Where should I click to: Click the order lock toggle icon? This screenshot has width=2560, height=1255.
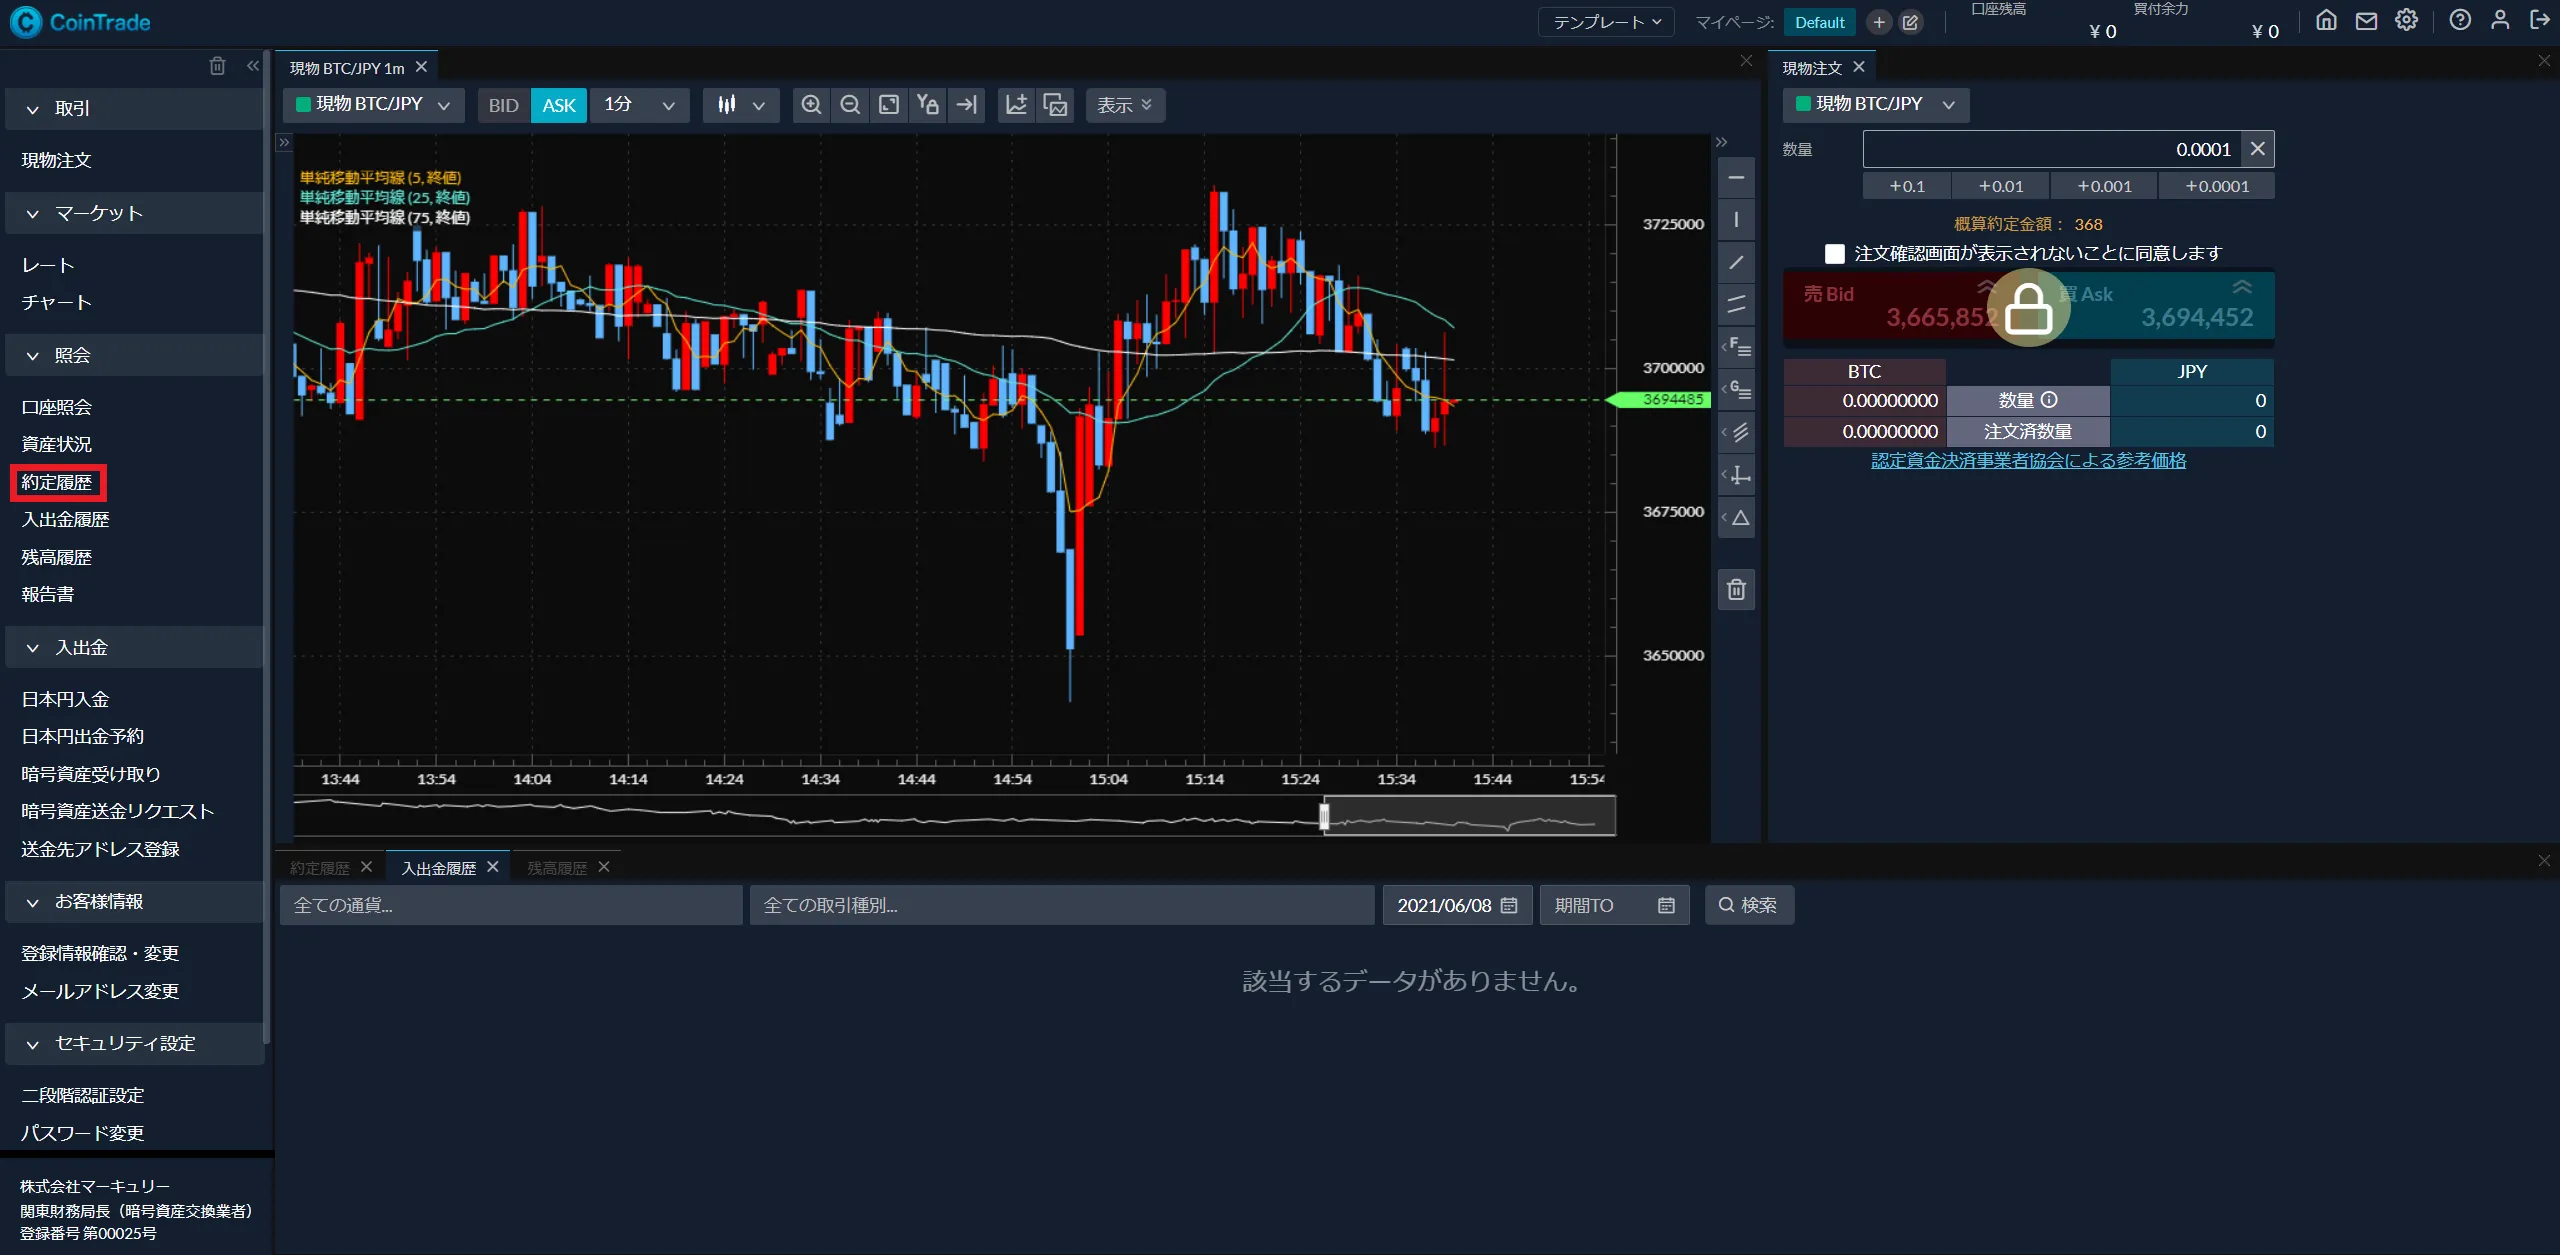pos(2028,308)
